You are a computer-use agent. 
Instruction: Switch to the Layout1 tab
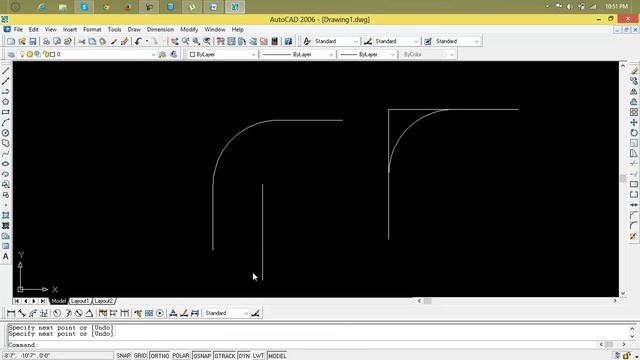80,301
